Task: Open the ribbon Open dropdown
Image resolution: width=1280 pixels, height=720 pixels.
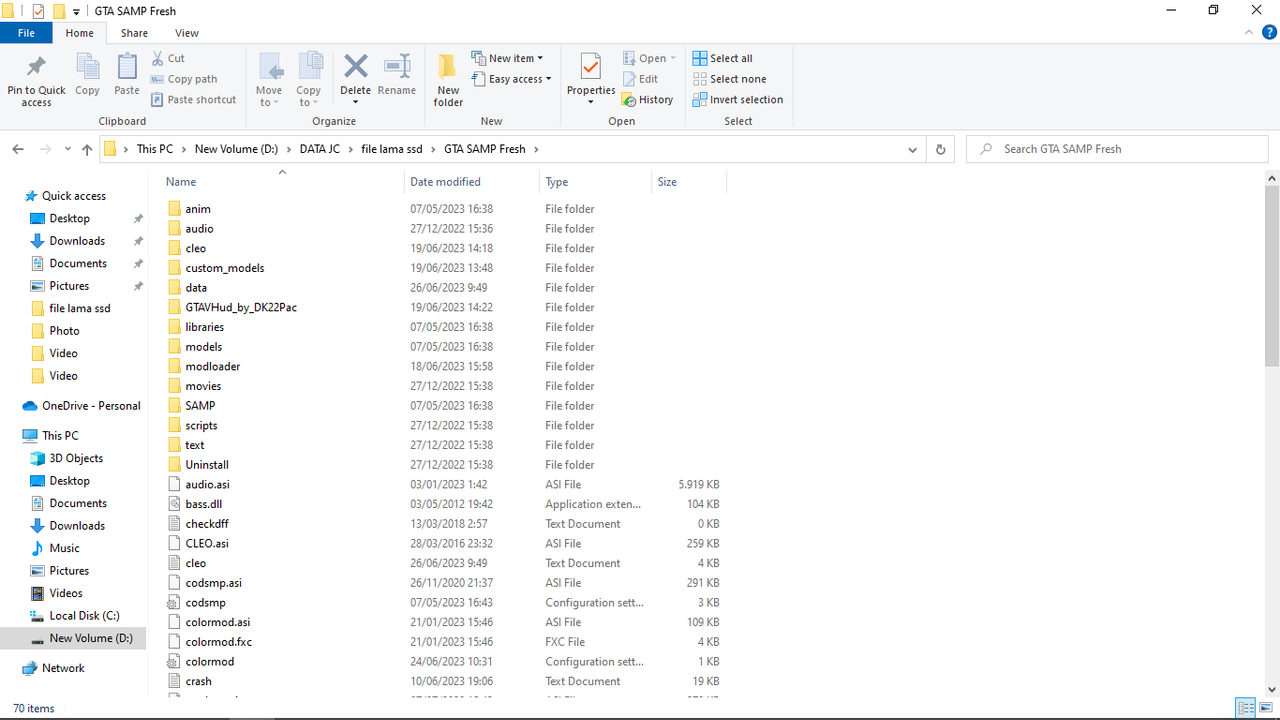Action: pos(673,58)
